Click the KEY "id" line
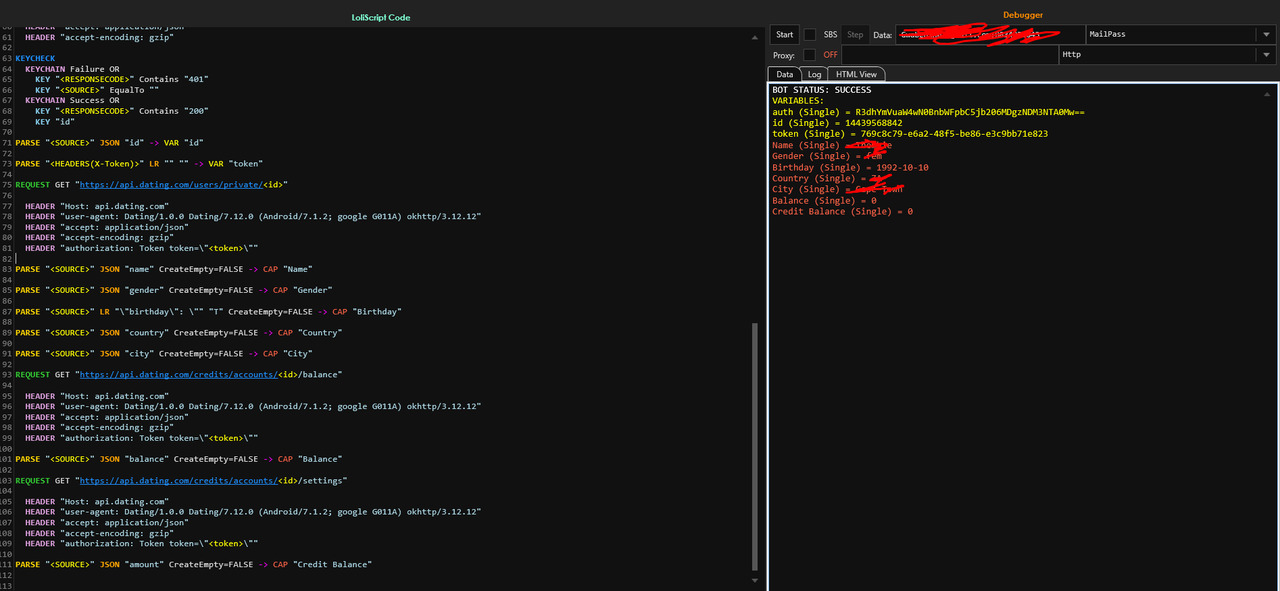The width and height of the screenshot is (1280, 591). pos(55,122)
